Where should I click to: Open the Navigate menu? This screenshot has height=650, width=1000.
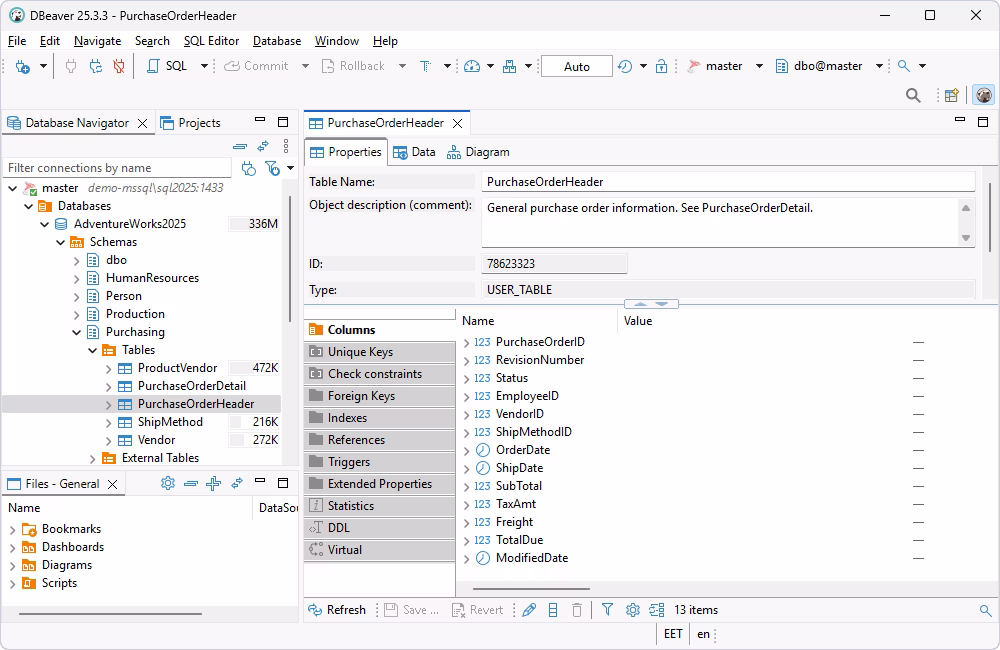coord(97,41)
